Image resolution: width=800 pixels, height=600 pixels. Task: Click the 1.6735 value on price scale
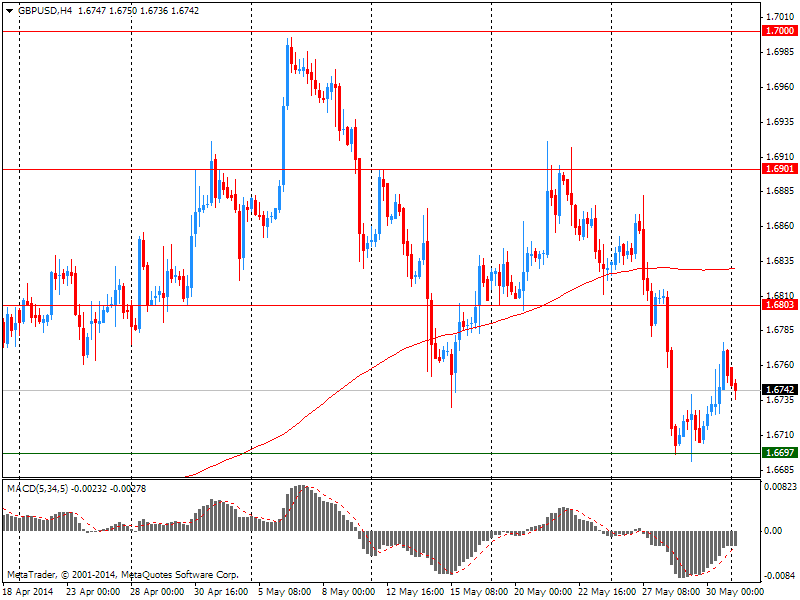point(781,399)
